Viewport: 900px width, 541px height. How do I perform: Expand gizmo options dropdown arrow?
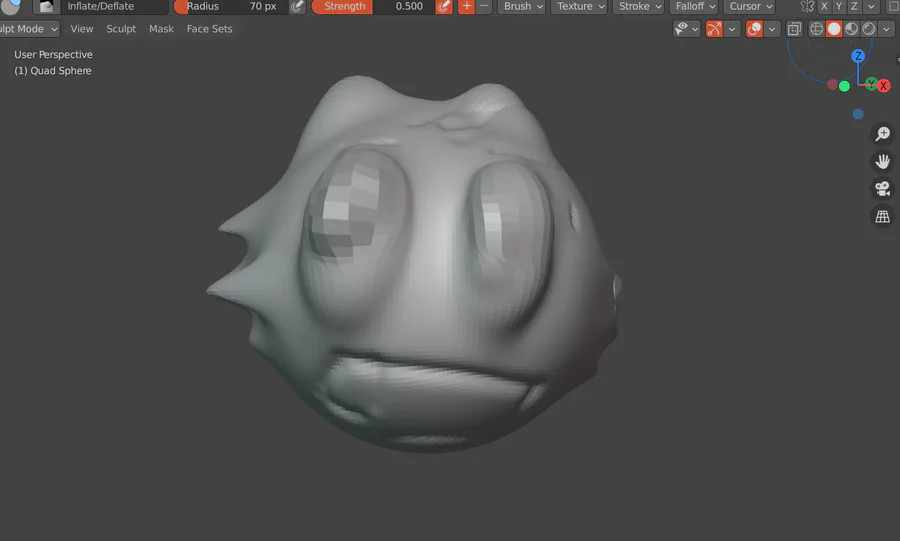(731, 29)
